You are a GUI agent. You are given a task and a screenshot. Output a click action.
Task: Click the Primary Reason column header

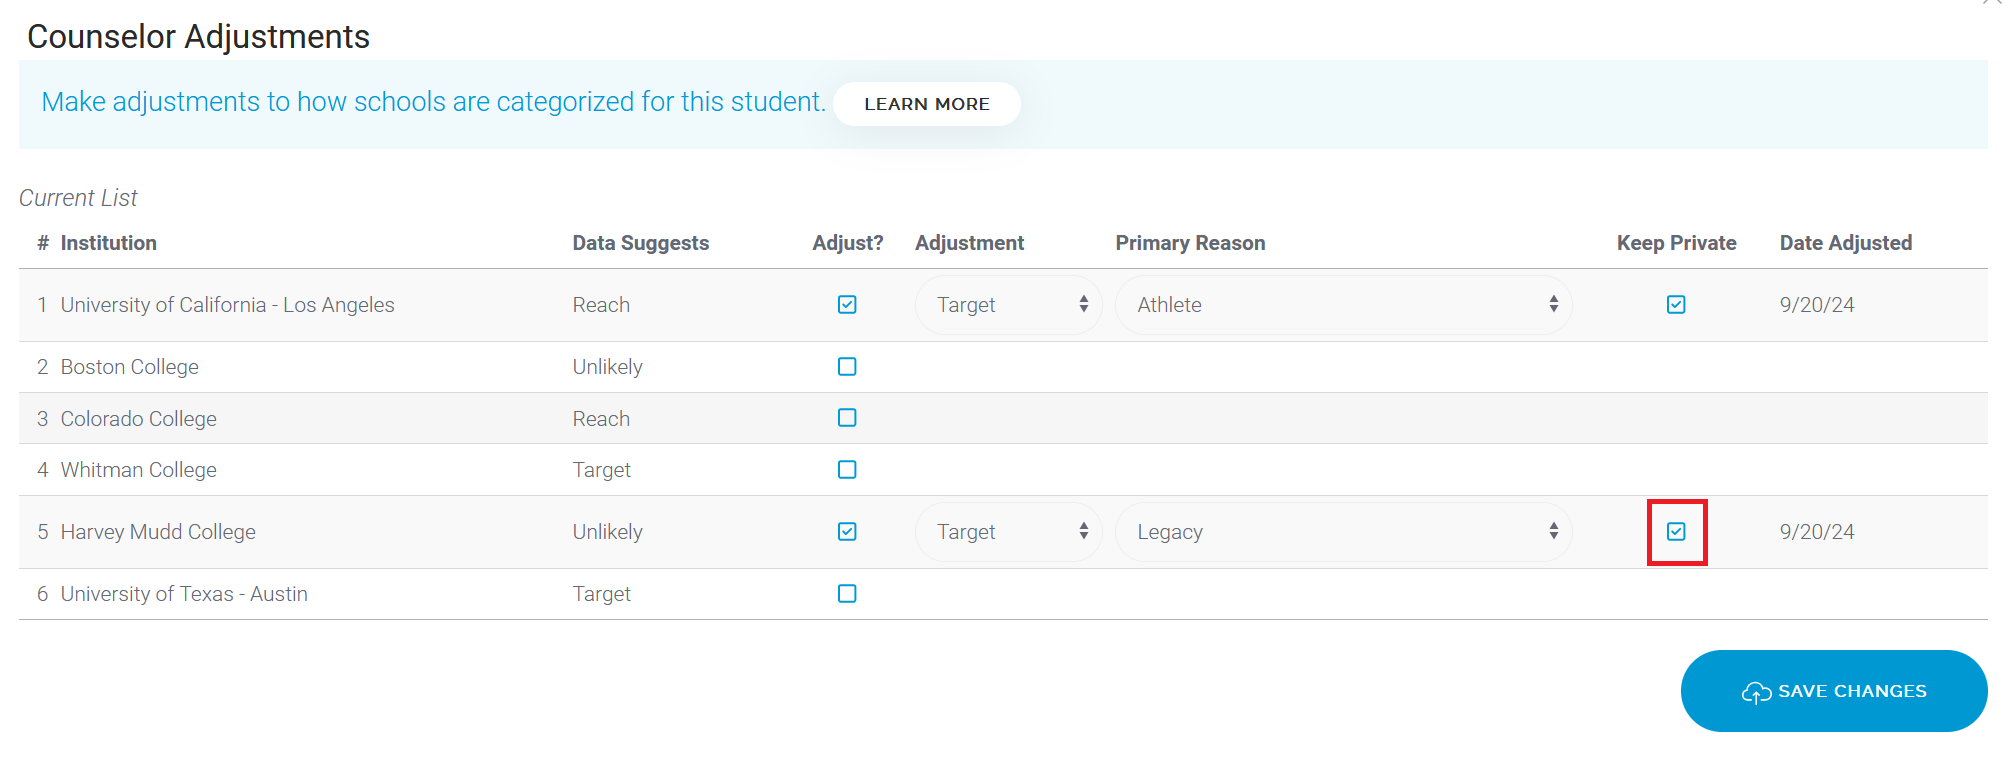[1190, 243]
